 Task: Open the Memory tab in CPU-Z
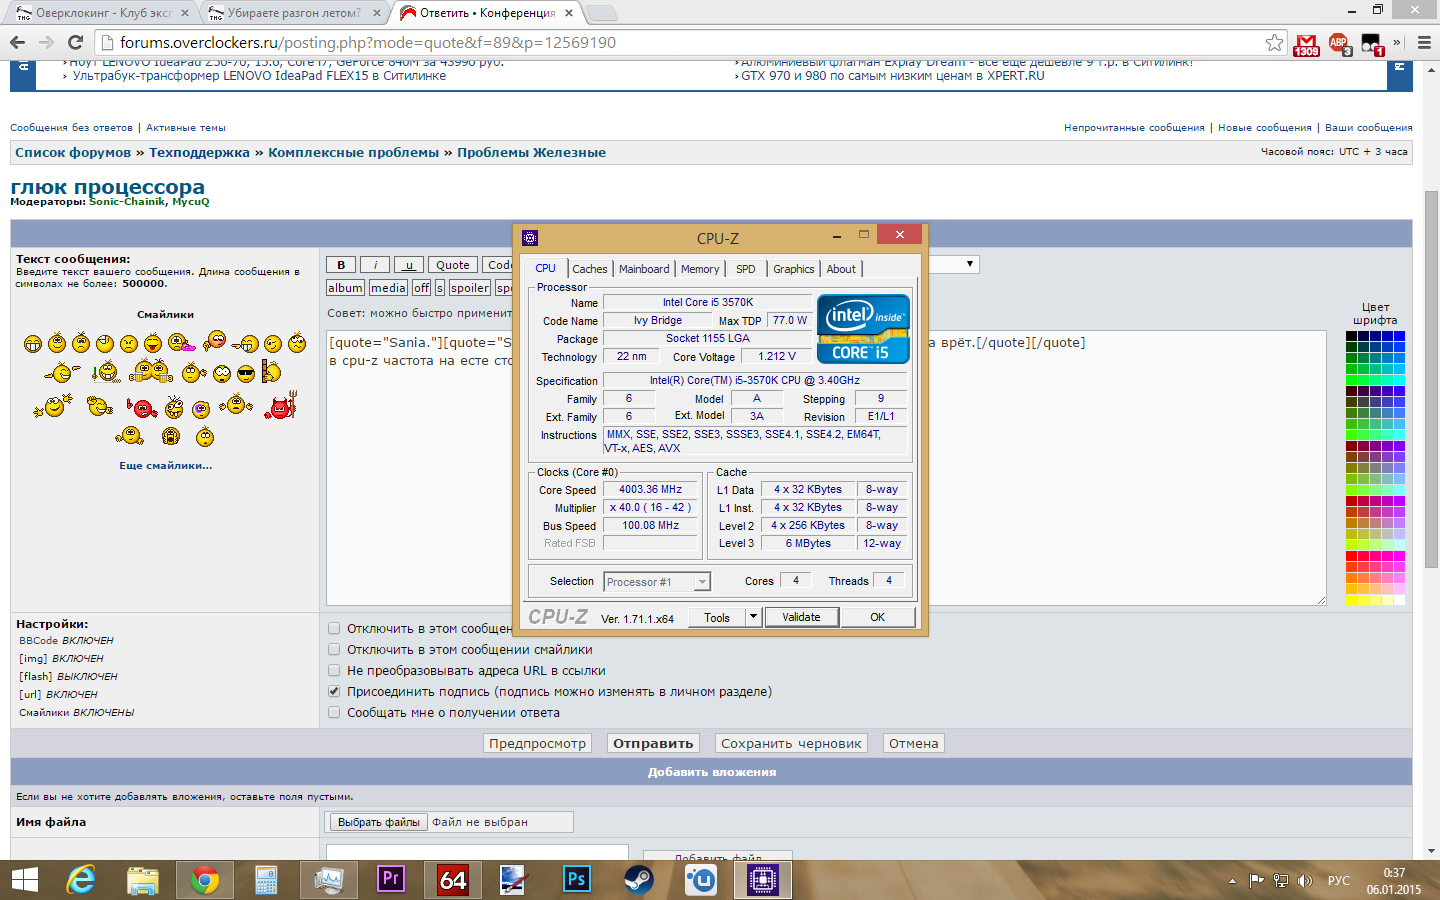tap(700, 269)
